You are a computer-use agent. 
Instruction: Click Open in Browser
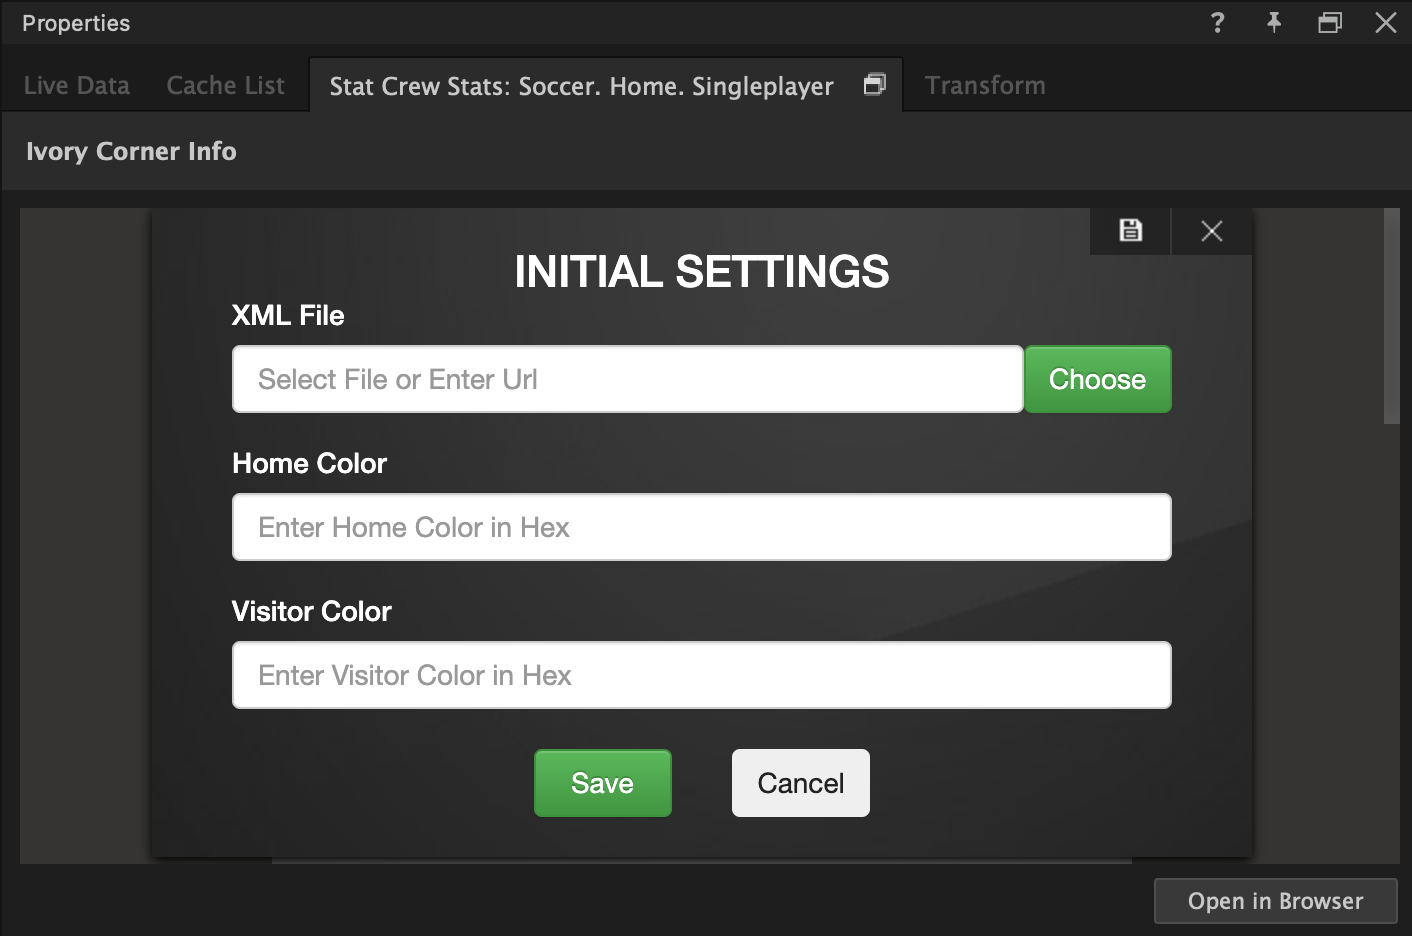point(1275,900)
